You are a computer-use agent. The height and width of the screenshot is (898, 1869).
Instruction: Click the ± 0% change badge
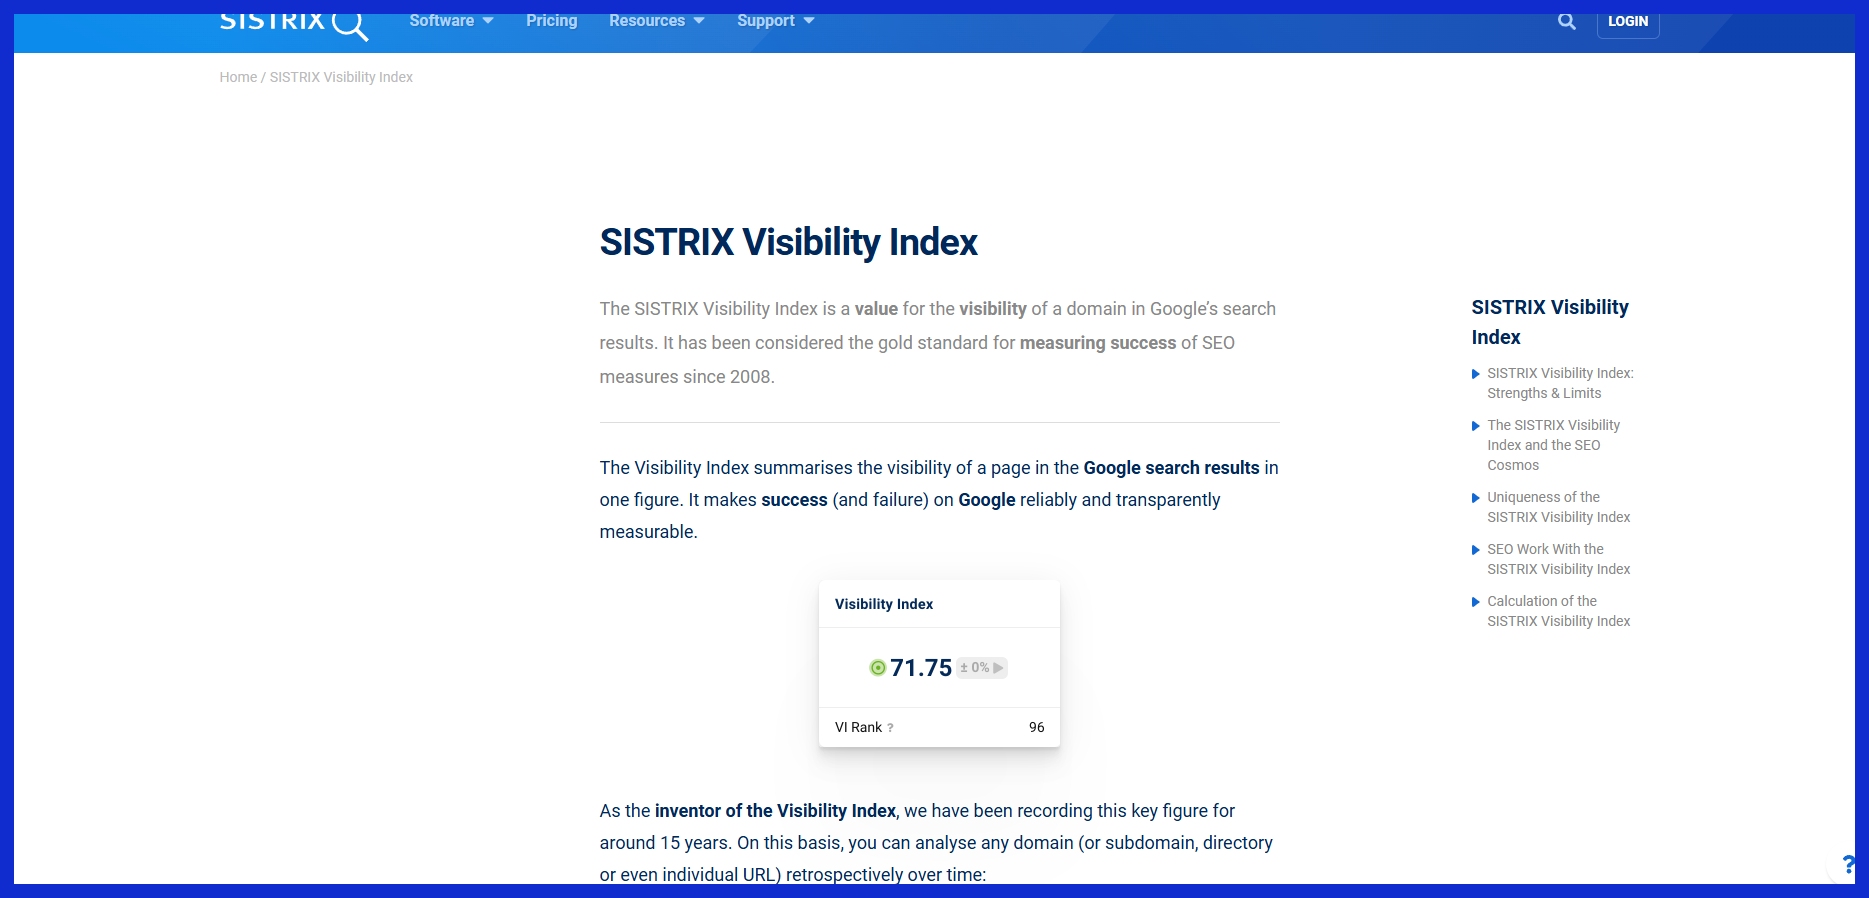point(981,667)
